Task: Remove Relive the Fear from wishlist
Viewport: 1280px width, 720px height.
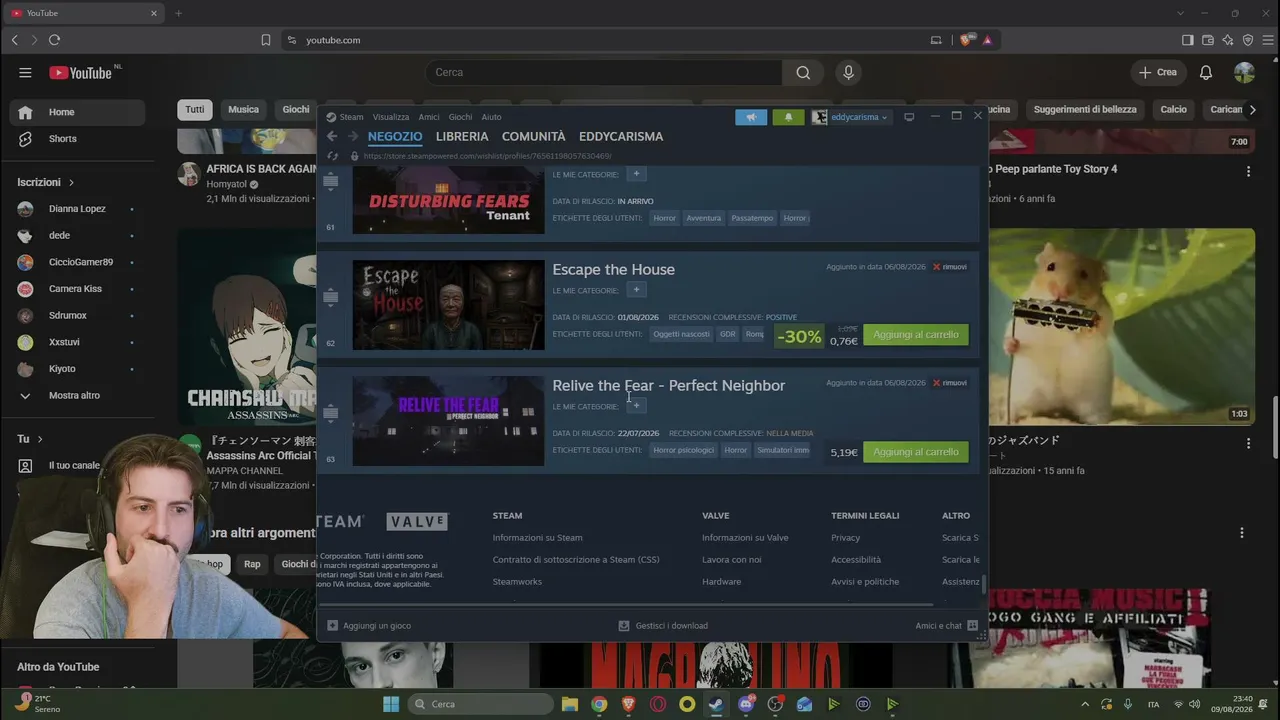Action: coord(950,383)
